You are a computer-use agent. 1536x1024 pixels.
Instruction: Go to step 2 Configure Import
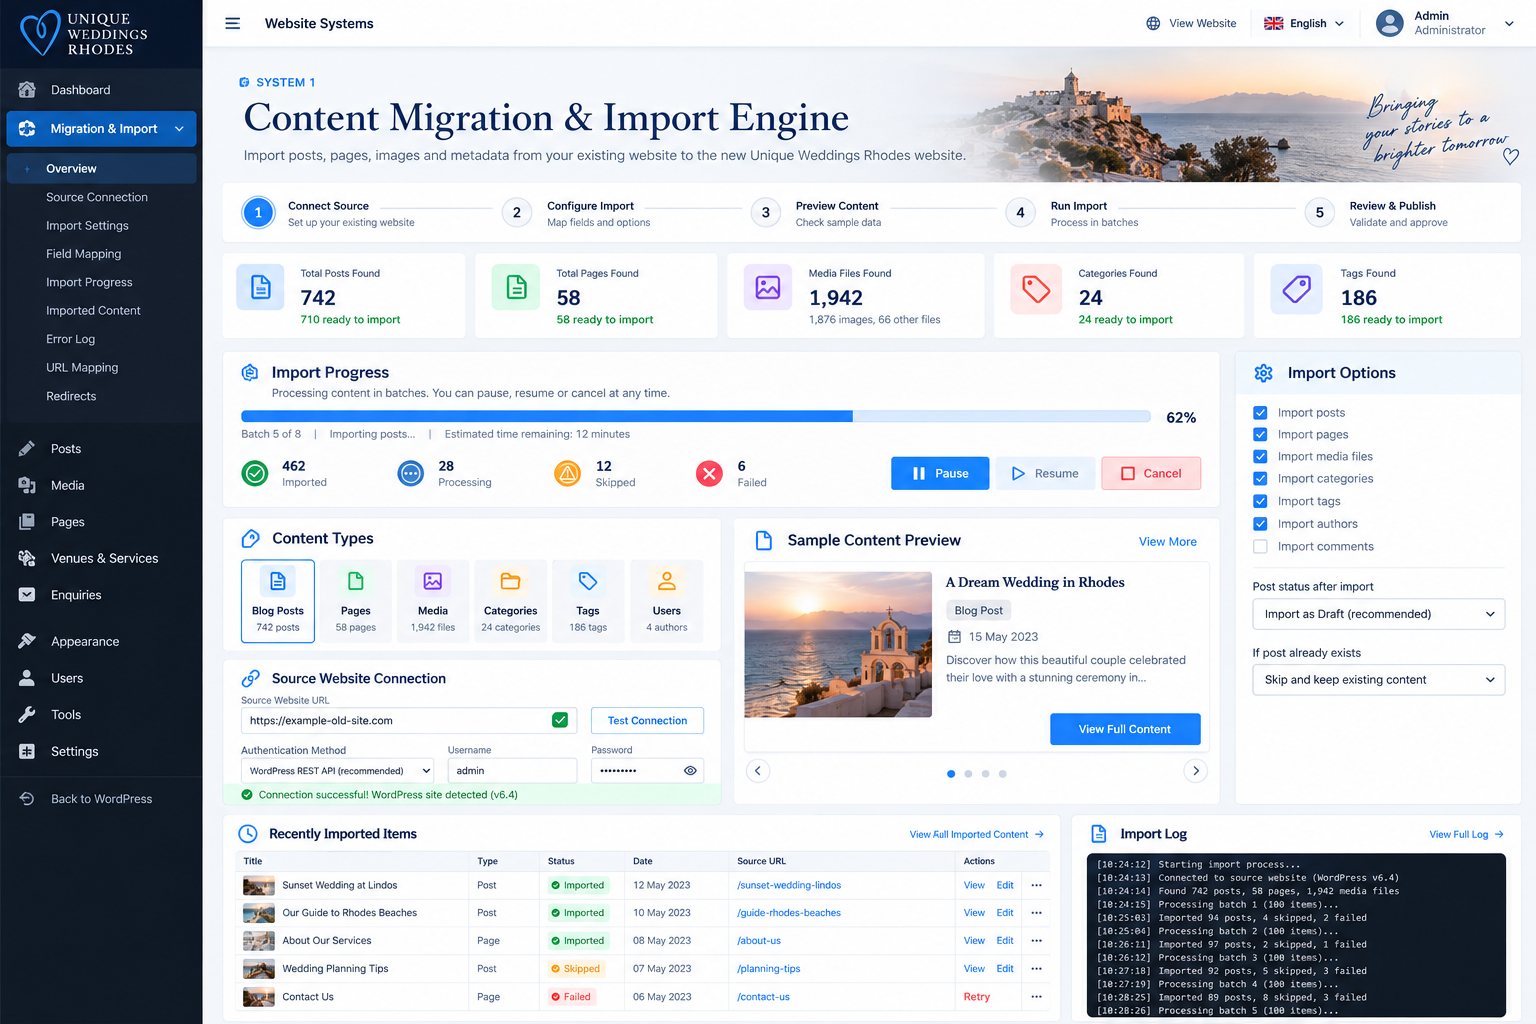coord(516,212)
